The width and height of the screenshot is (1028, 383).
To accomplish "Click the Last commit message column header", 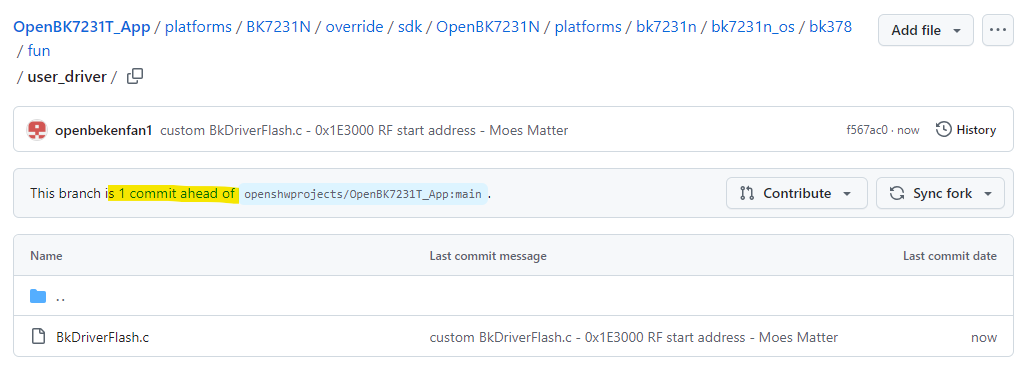I will [488, 256].
